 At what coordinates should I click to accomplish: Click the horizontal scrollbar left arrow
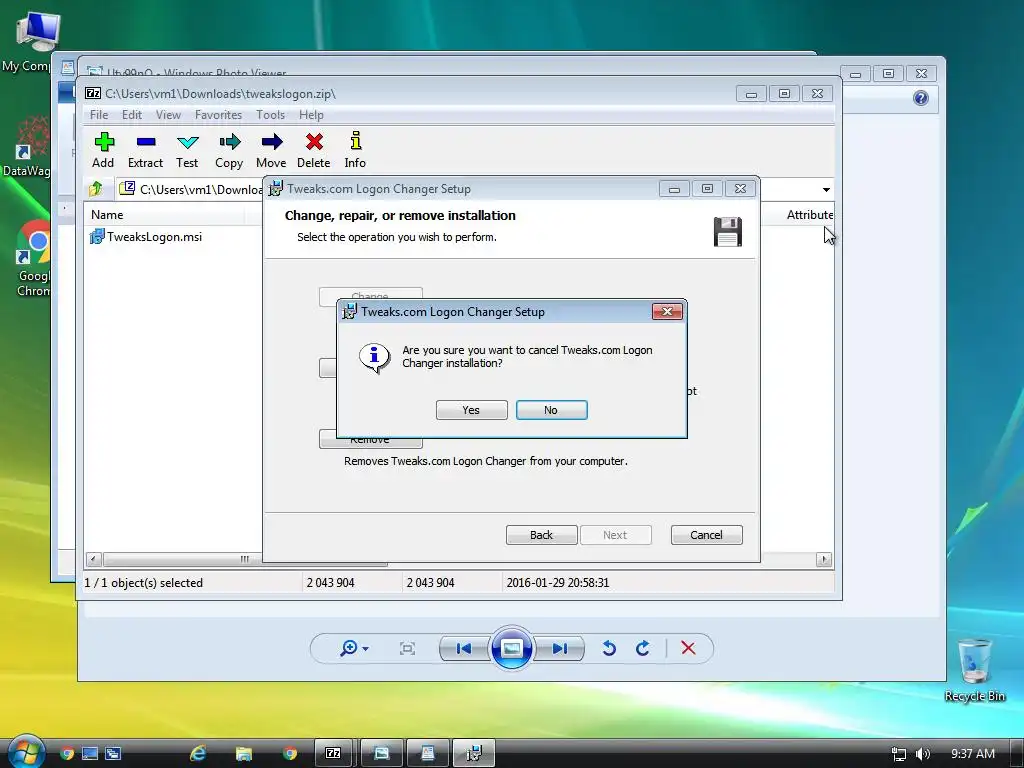(x=93, y=559)
